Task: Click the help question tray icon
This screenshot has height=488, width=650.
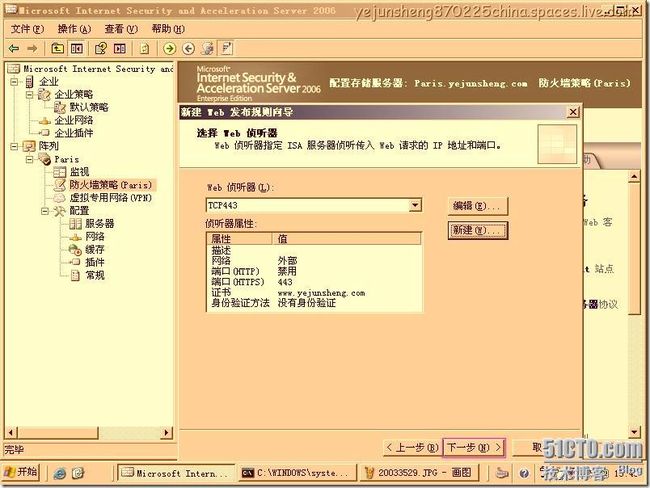Action: pyautogui.click(x=524, y=473)
